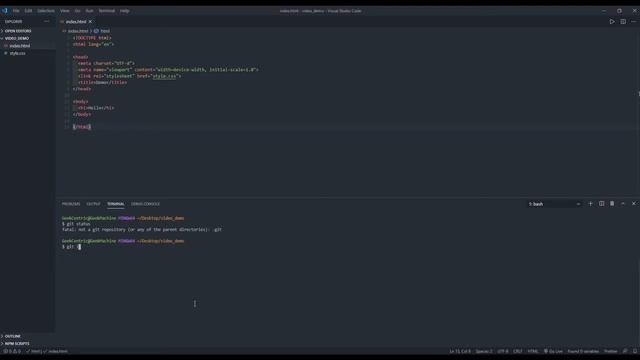The image size is (640, 360).
Task: Expand the Open Editors section
Action: click(x=18, y=31)
